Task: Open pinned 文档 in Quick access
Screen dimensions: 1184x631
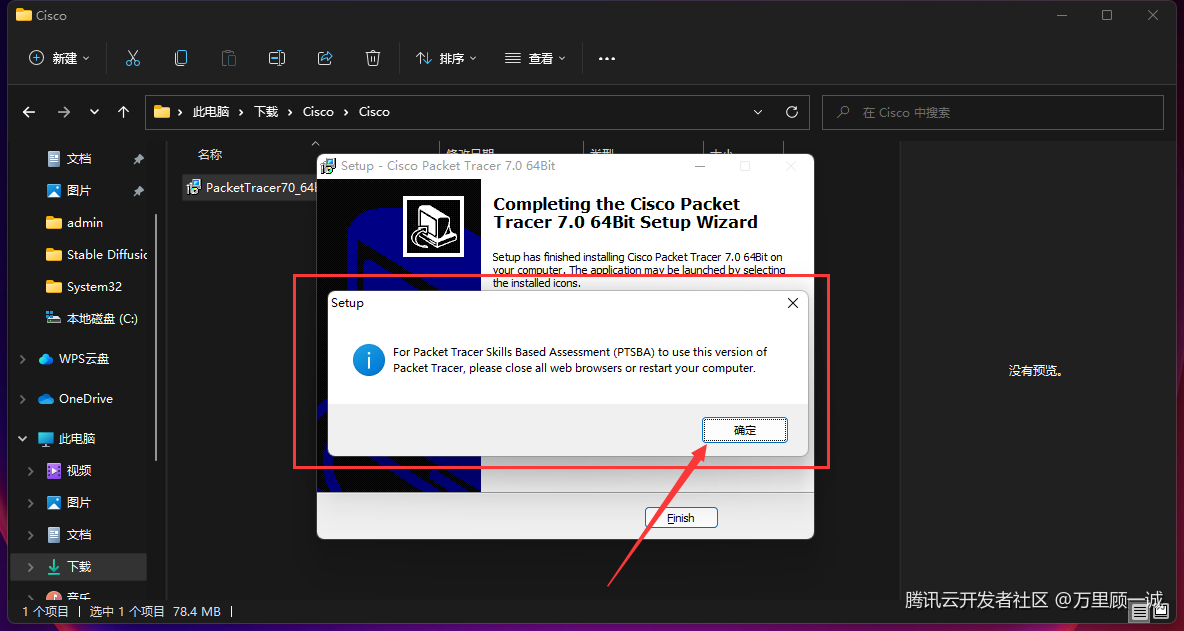Action: pos(79,159)
